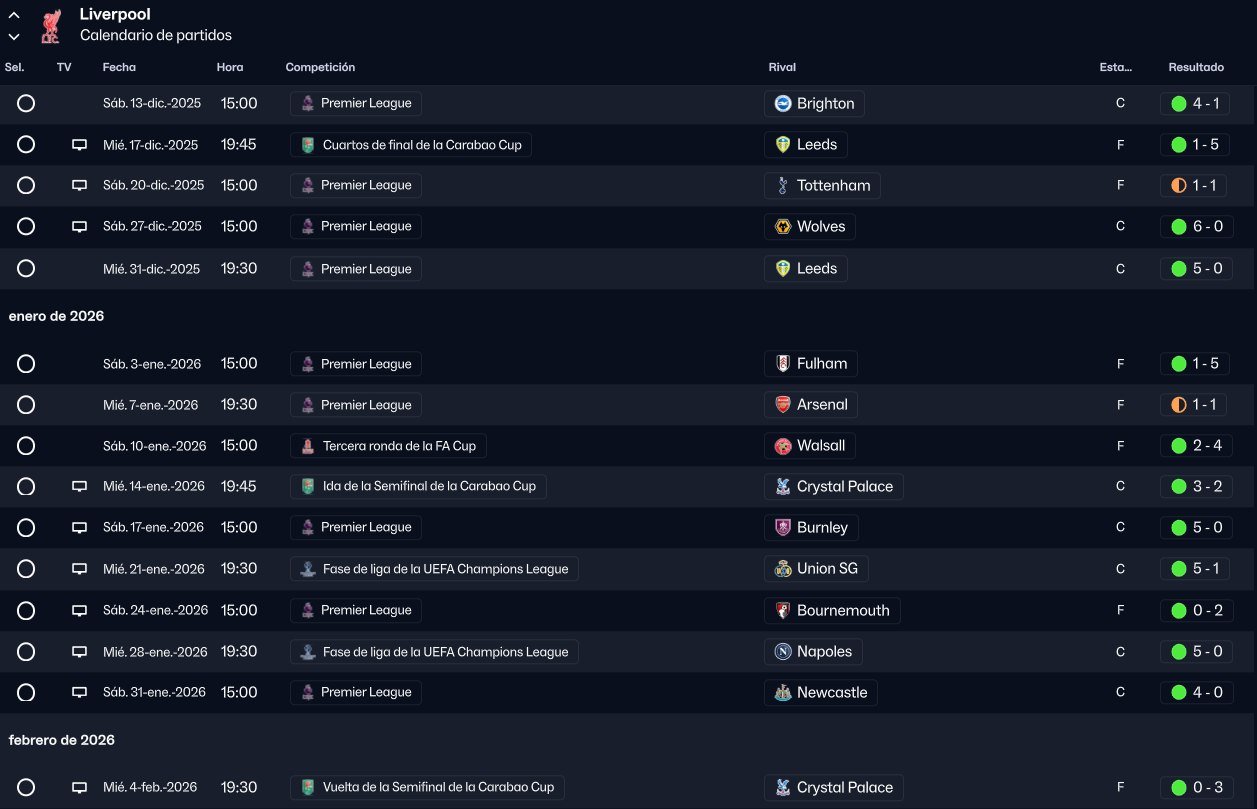Image resolution: width=1257 pixels, height=809 pixels.
Task: Sort by the Resultado column header
Action: pos(1195,67)
